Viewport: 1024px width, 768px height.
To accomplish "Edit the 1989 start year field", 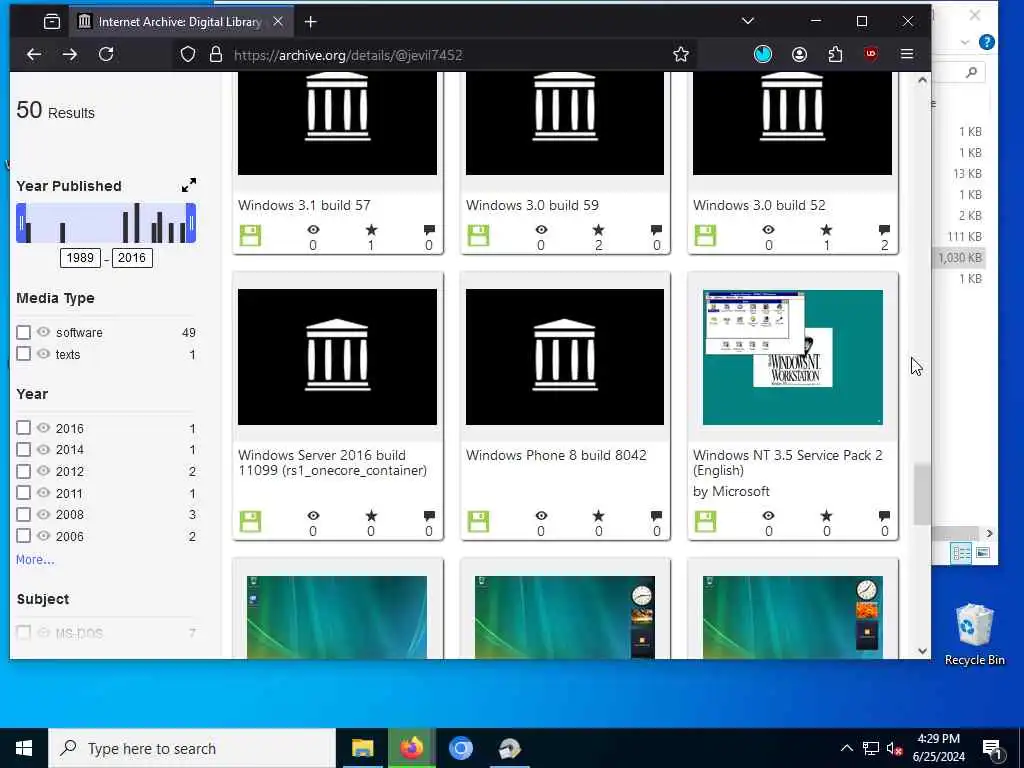I will click(80, 257).
